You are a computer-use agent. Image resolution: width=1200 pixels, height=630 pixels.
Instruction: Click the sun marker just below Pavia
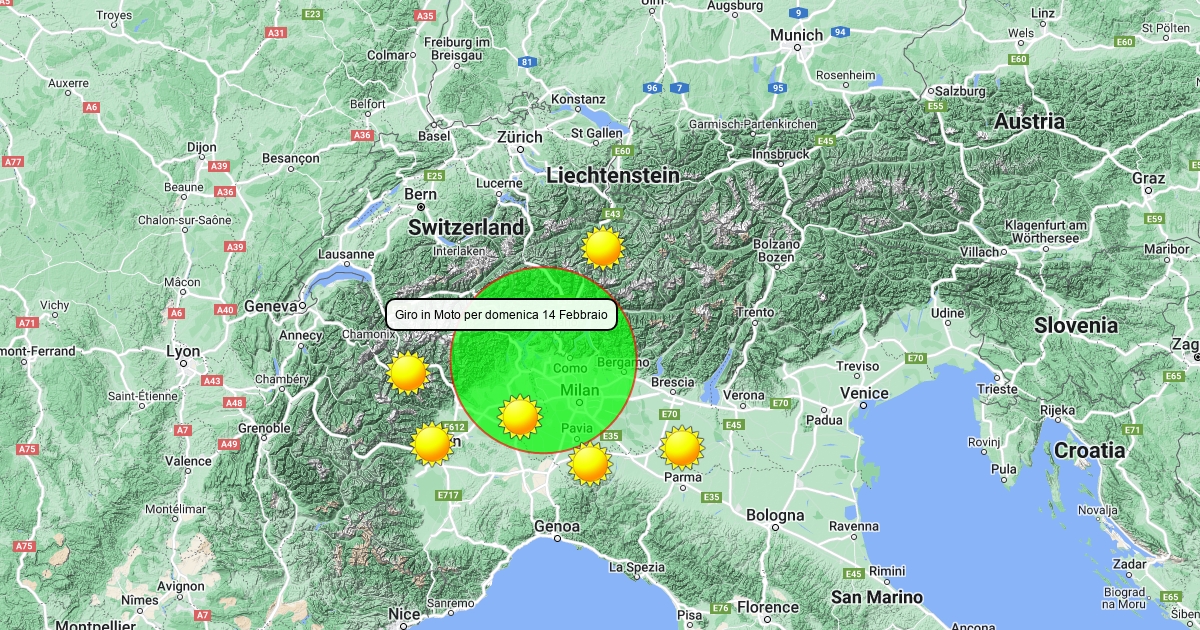590,464
